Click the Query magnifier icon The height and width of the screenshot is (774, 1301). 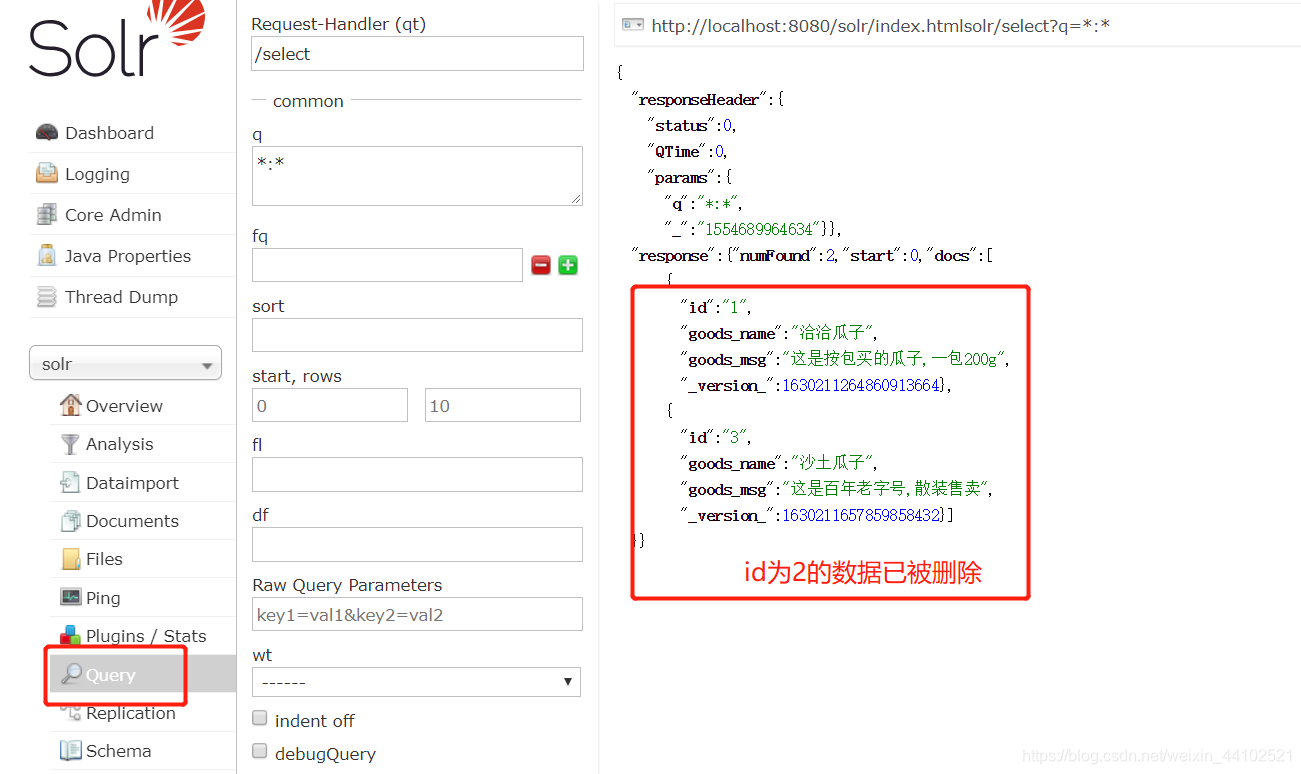[71, 674]
